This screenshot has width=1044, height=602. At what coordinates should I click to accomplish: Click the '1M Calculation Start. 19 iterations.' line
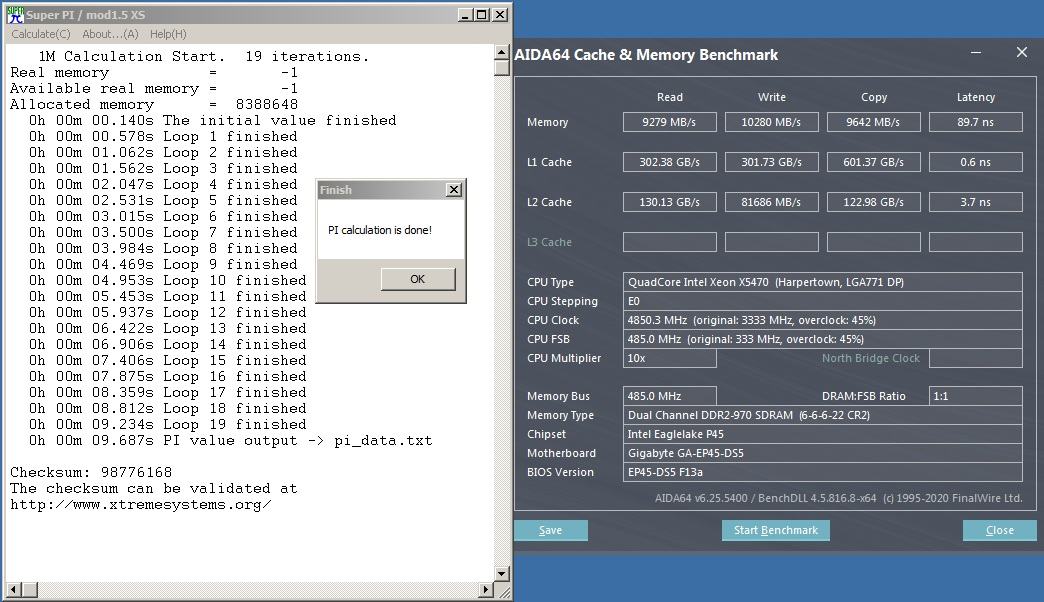[x=204, y=57]
